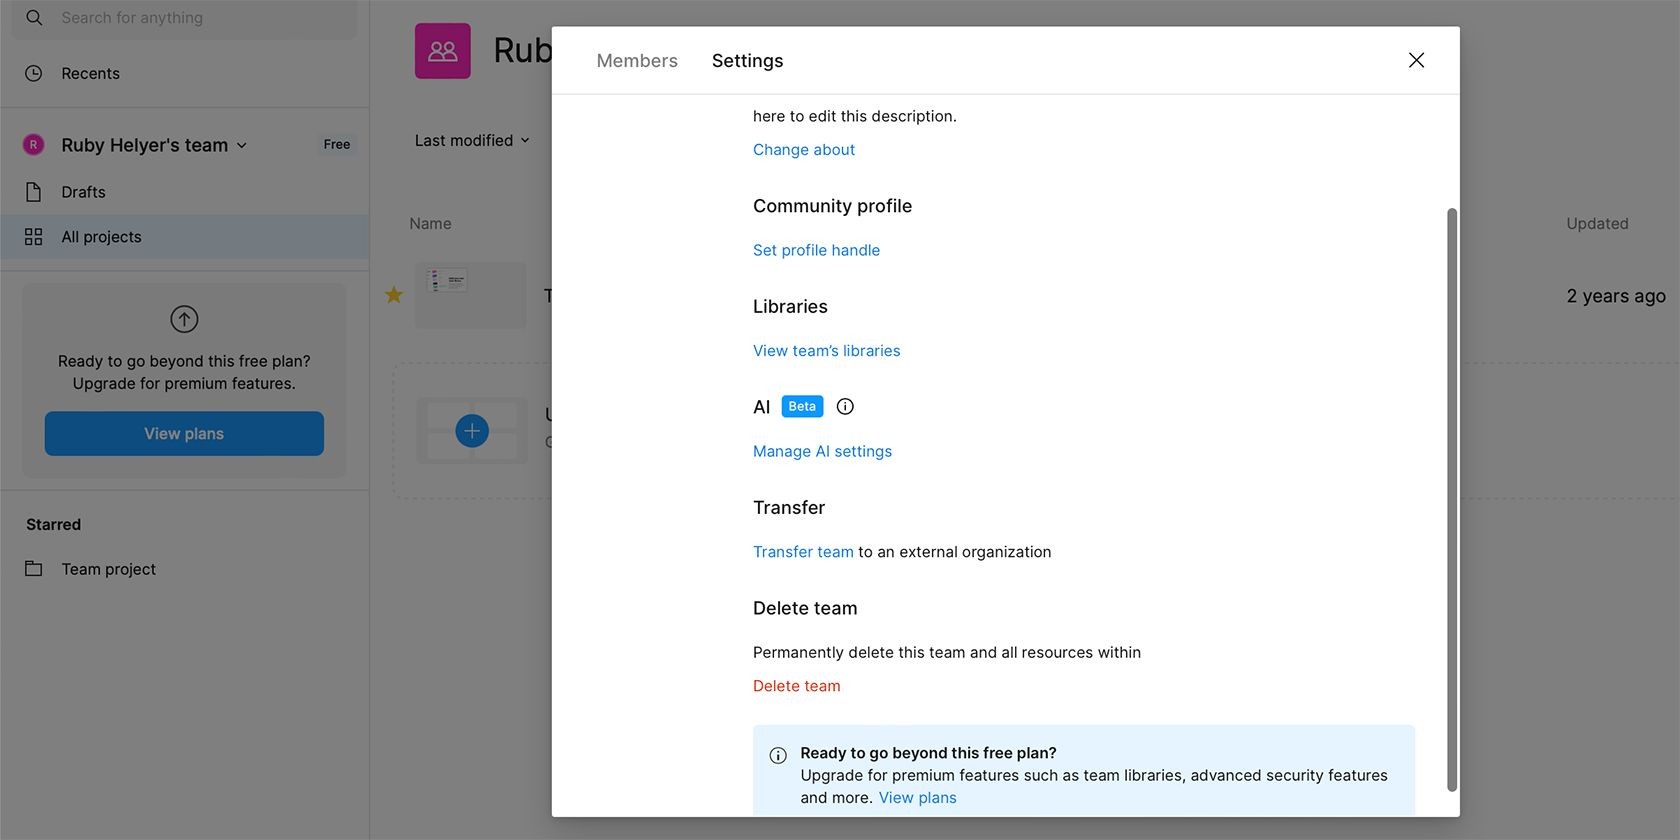Click the AI info circle icon
The image size is (1680, 840).
(x=845, y=406)
